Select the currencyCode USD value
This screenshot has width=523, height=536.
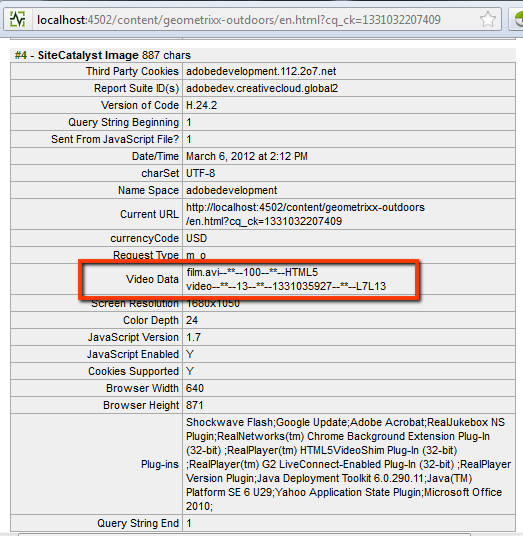[196, 238]
